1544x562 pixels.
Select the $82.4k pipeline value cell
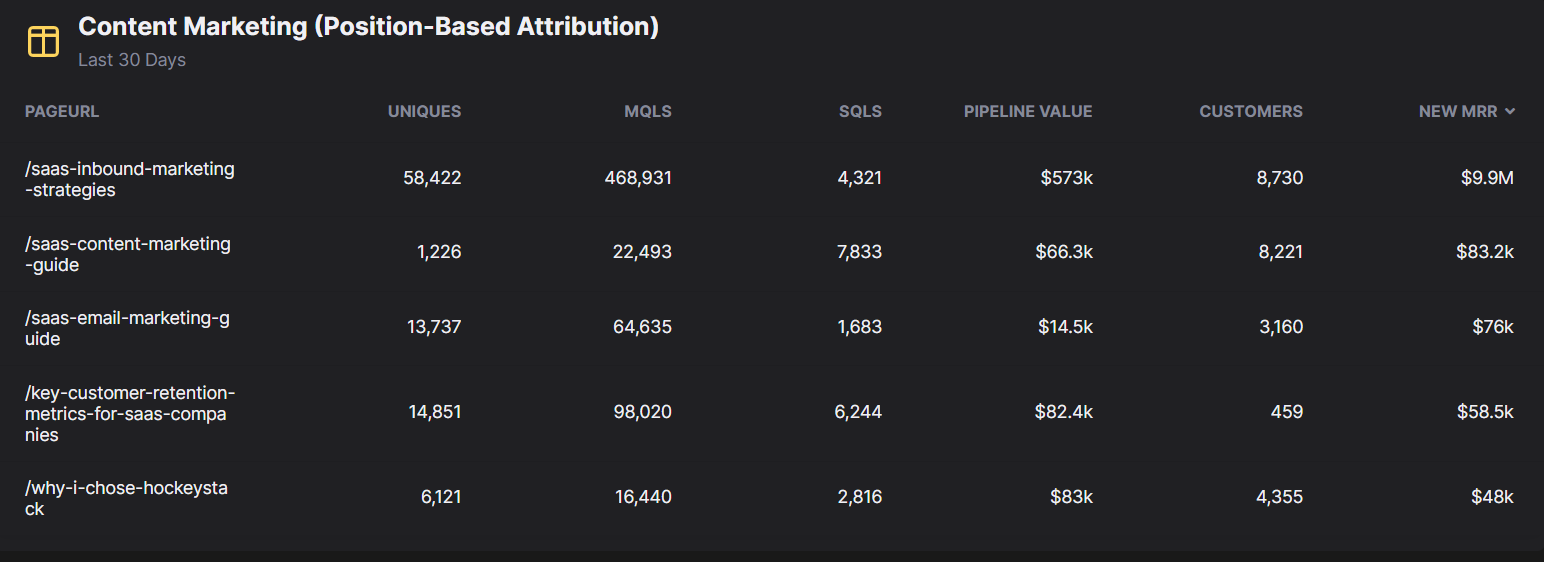(x=1064, y=412)
